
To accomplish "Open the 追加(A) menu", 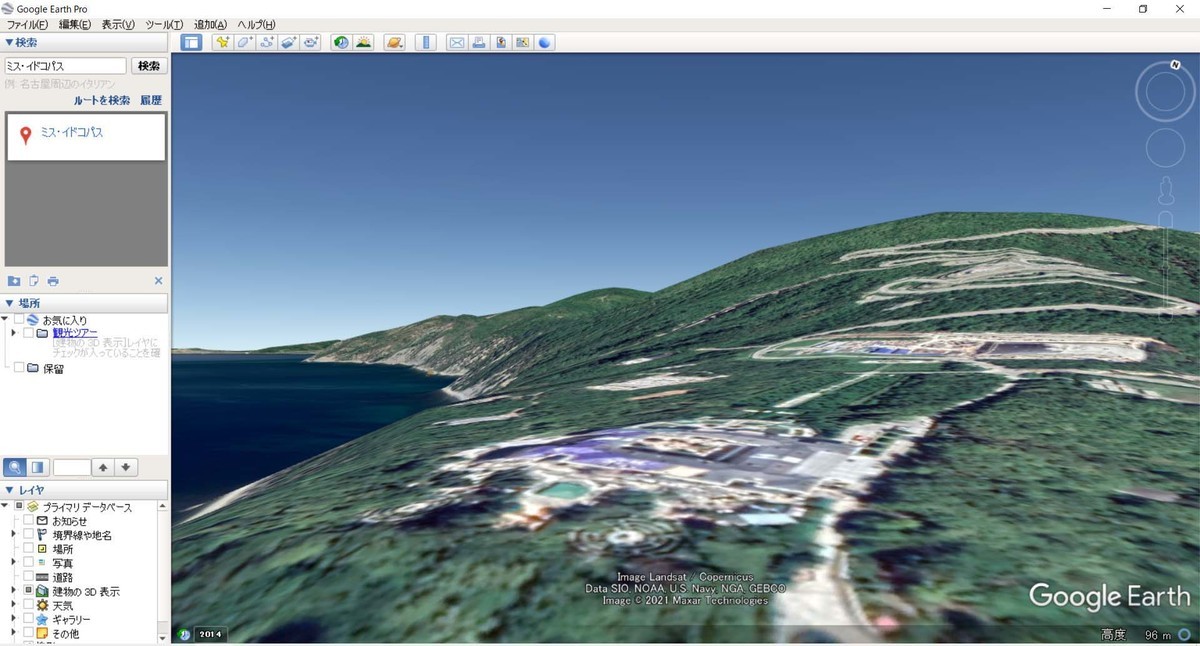I will tap(210, 24).
